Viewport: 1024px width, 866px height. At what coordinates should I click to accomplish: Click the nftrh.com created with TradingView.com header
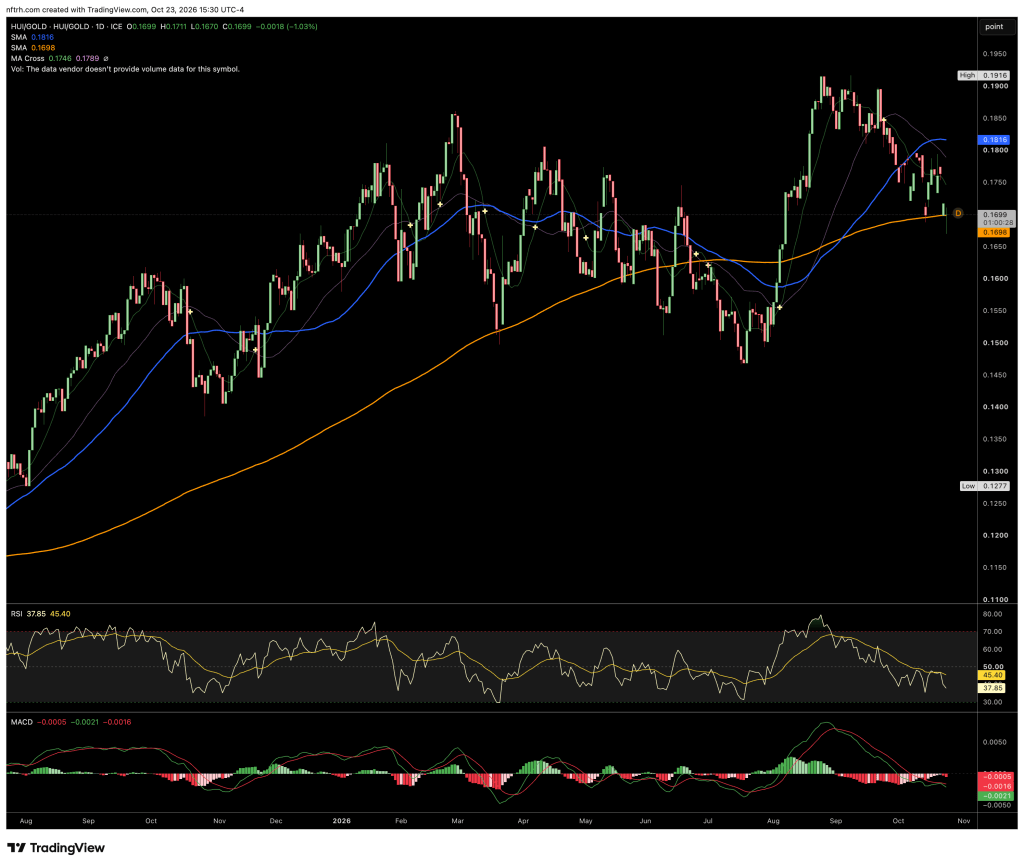[125, 10]
